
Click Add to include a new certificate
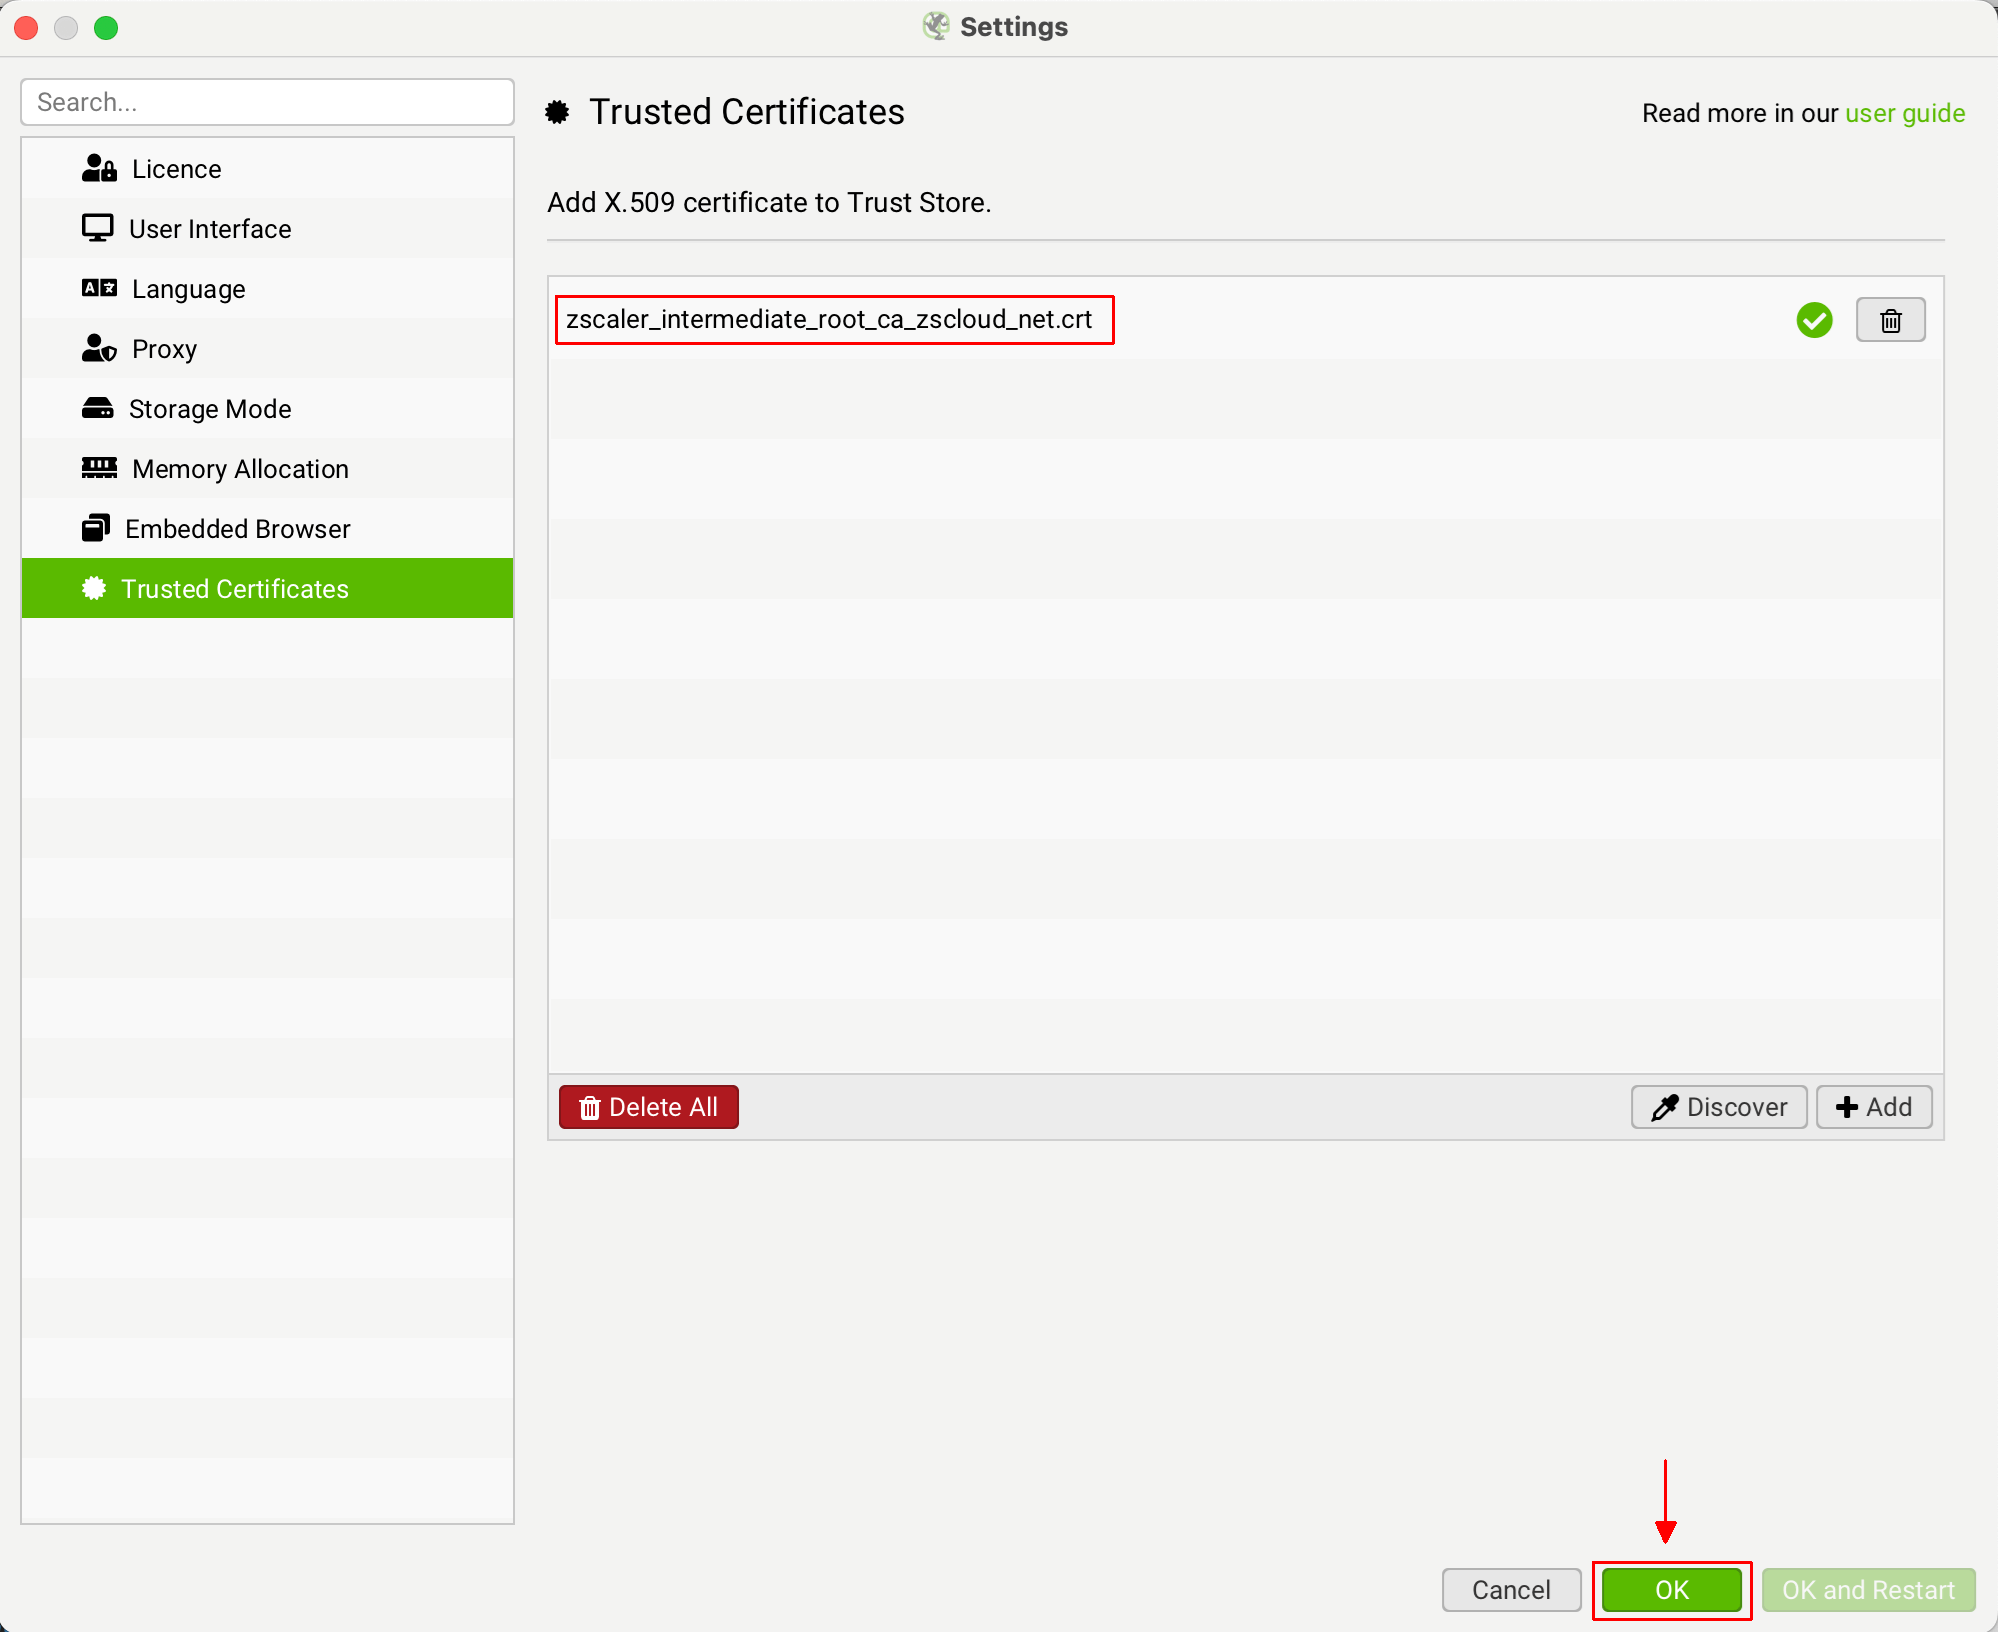[1875, 1106]
